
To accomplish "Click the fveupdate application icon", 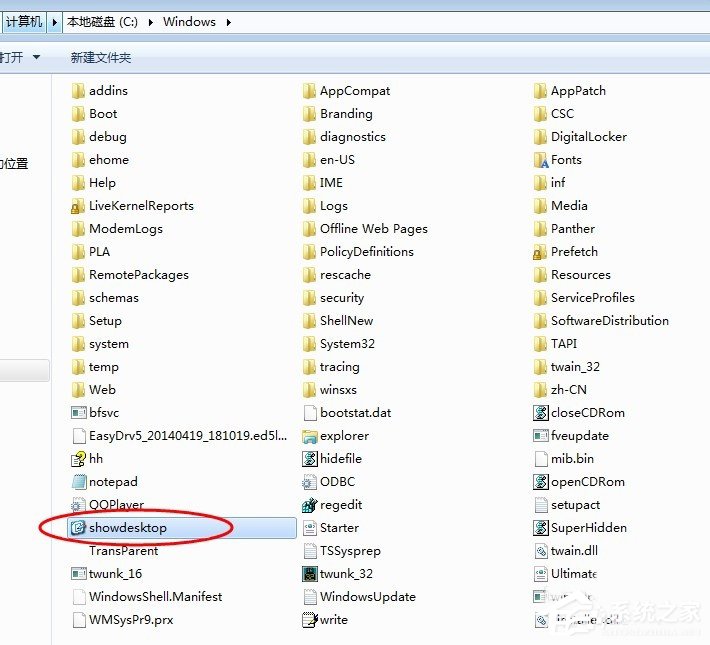I will click(541, 436).
